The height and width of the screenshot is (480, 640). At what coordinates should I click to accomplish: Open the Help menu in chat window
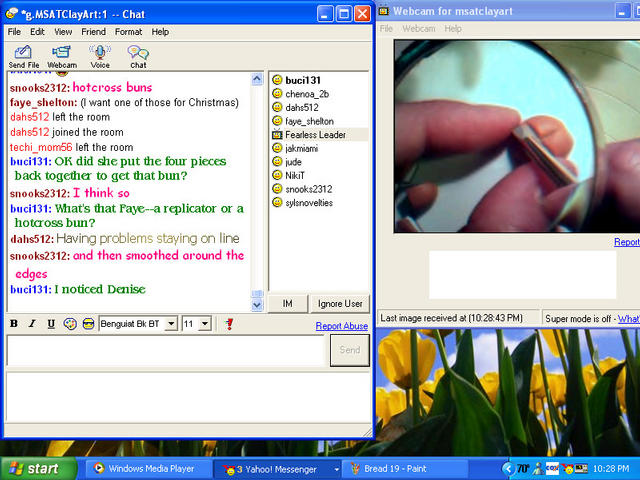point(160,32)
